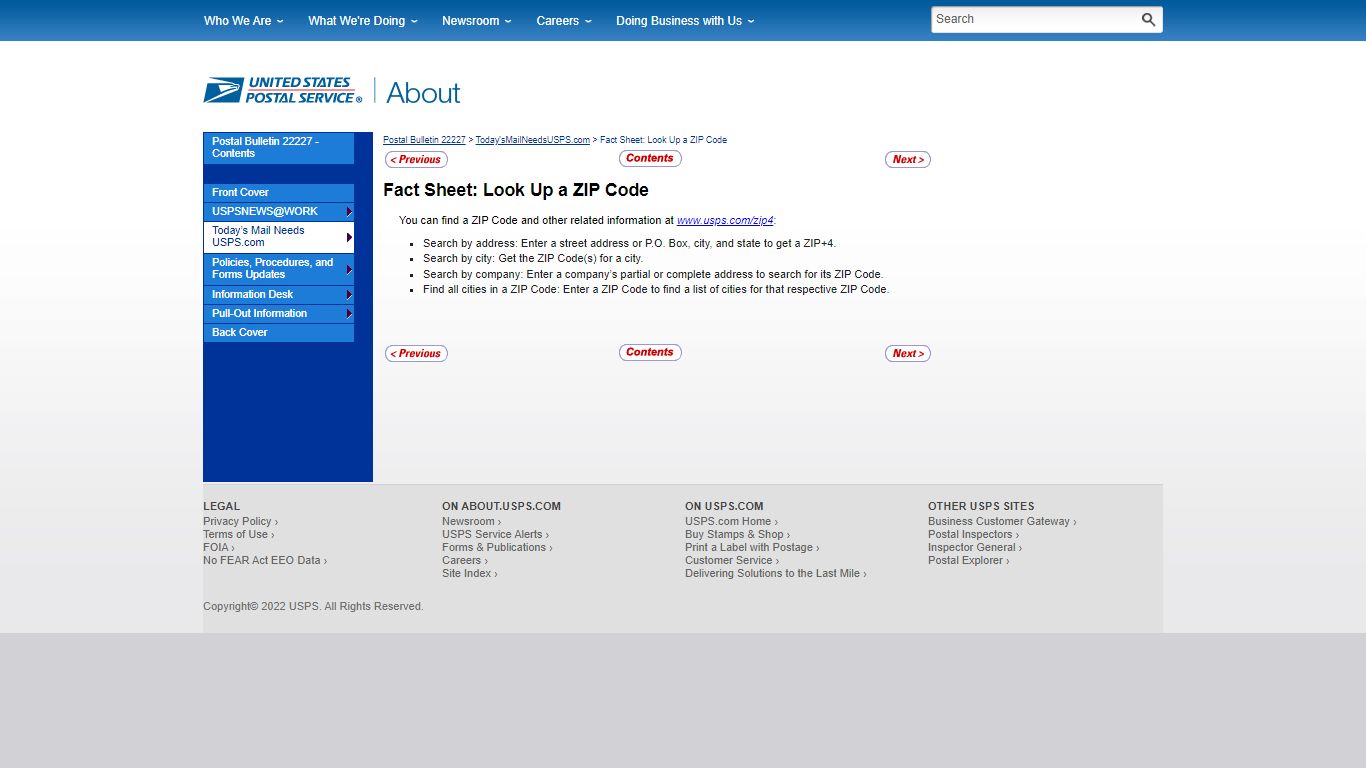Open the Newsroom dropdown menu
Image resolution: width=1366 pixels, height=768 pixels.
tap(477, 21)
